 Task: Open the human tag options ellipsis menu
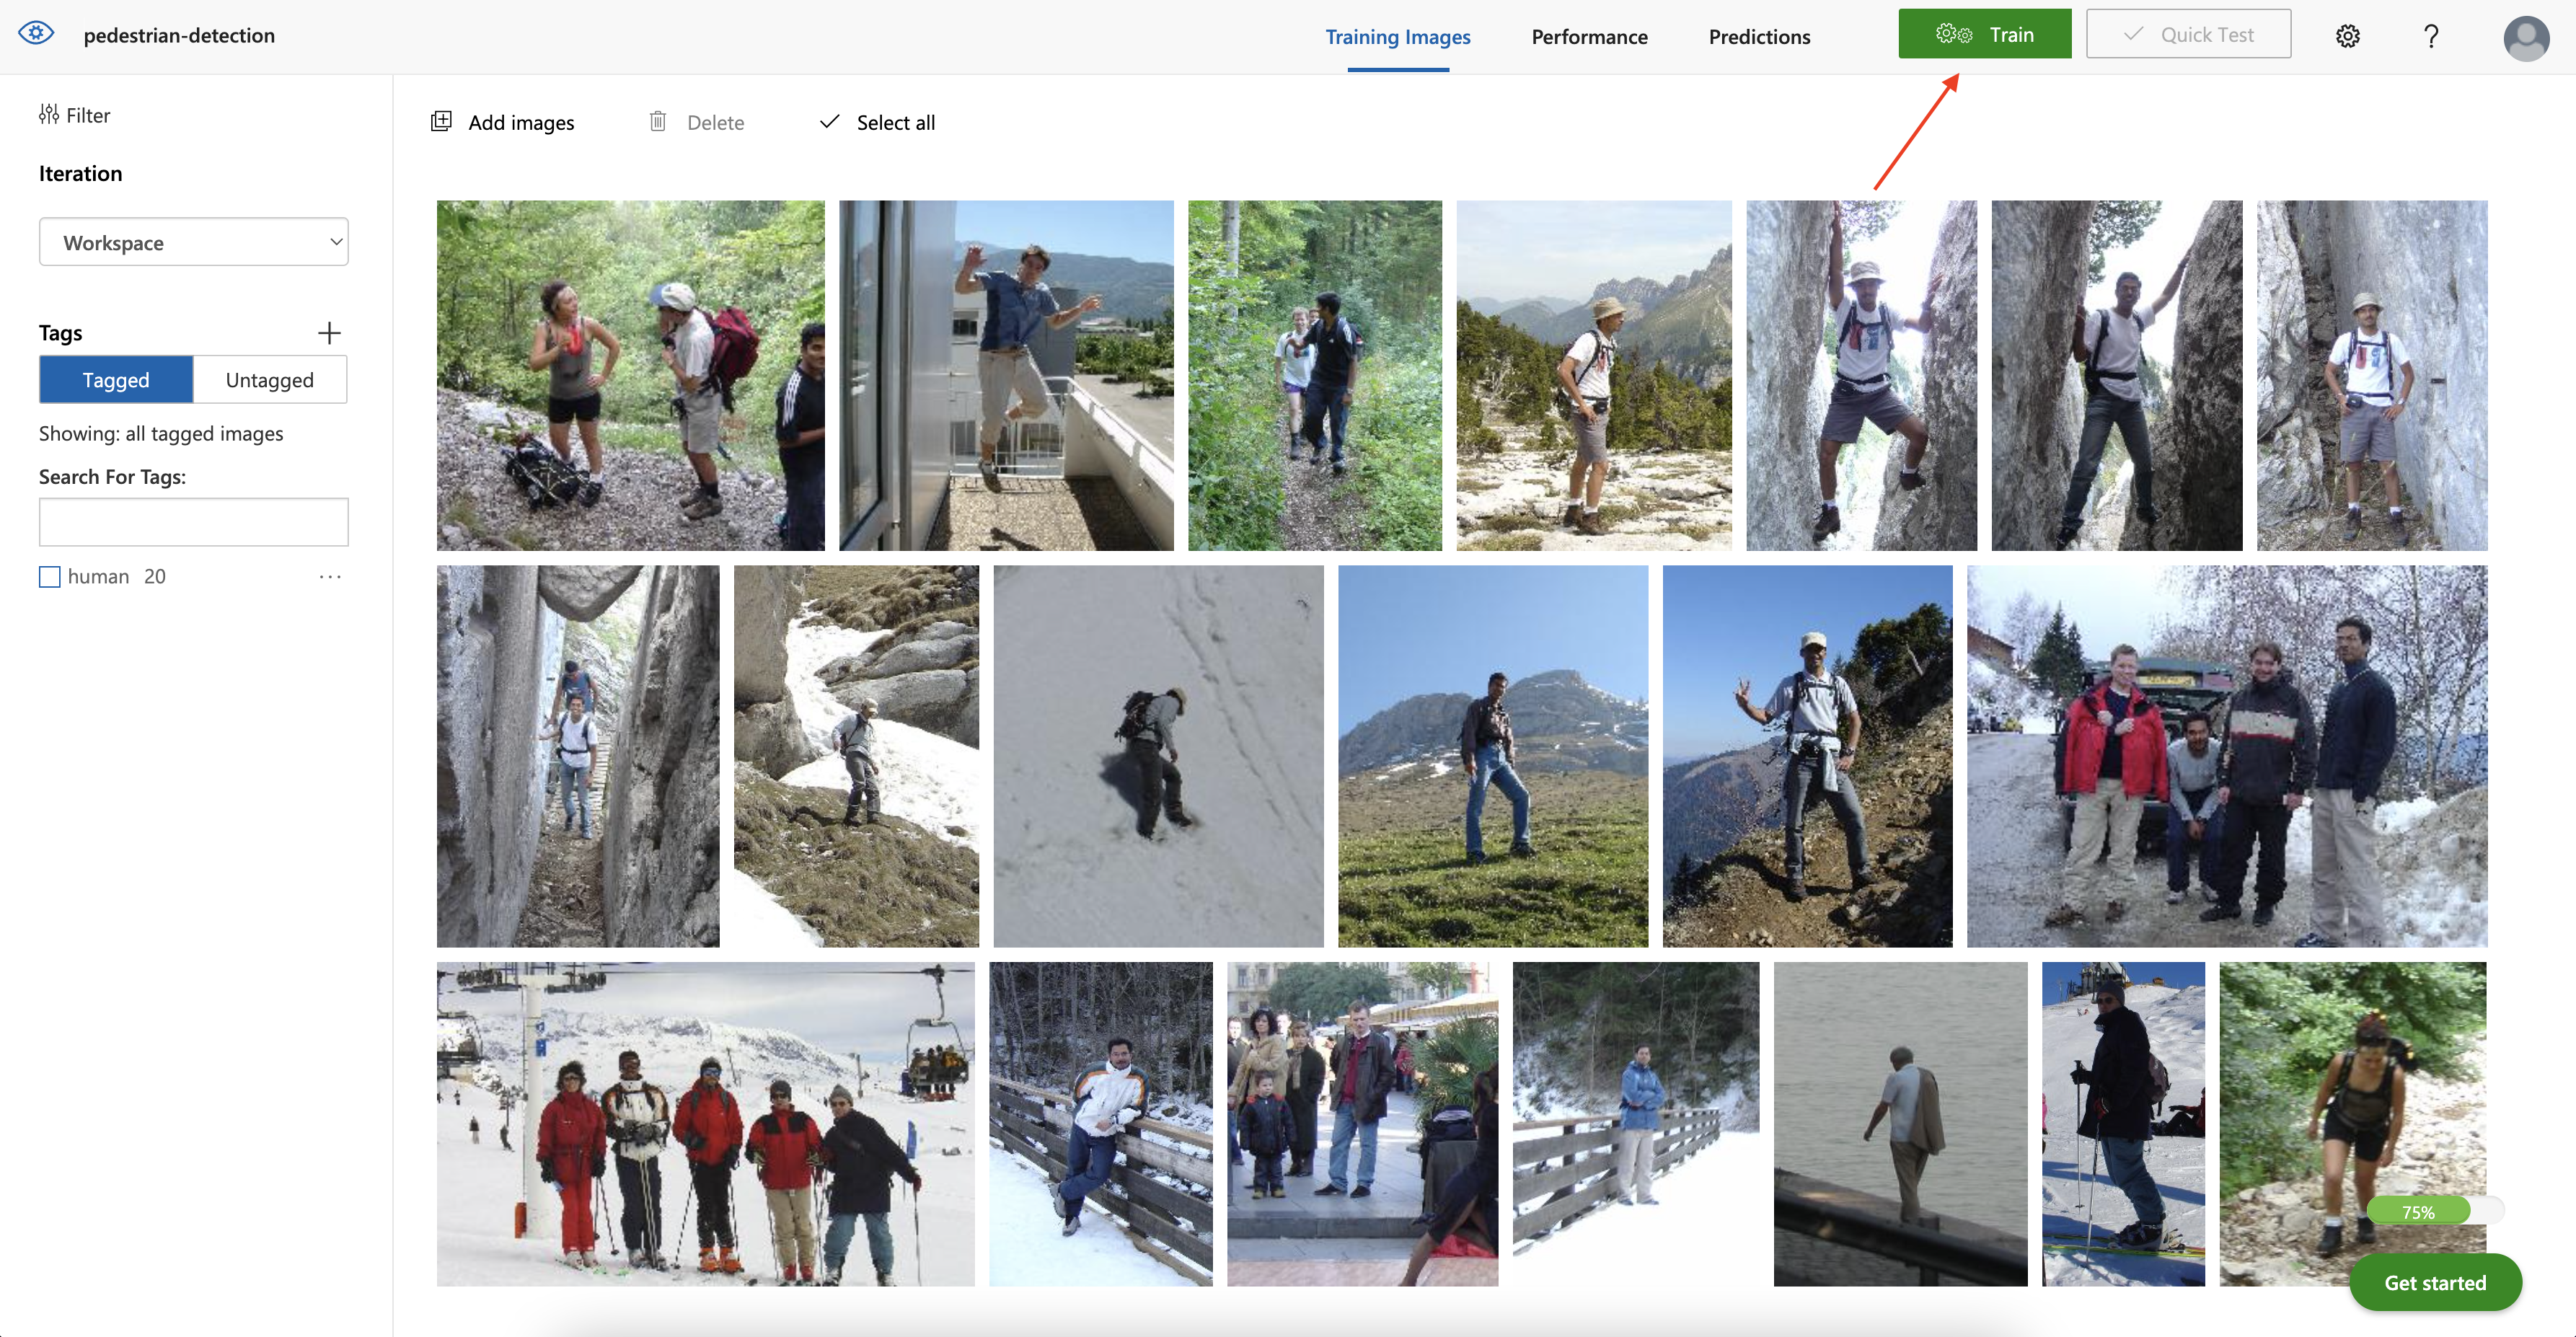pyautogui.click(x=330, y=577)
